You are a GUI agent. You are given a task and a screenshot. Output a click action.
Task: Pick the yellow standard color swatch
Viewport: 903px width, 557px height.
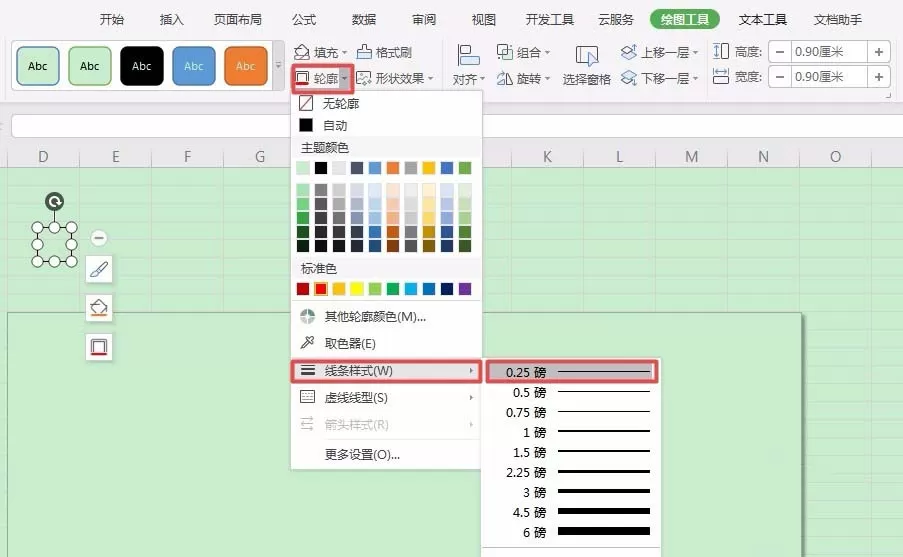pyautogui.click(x=357, y=289)
